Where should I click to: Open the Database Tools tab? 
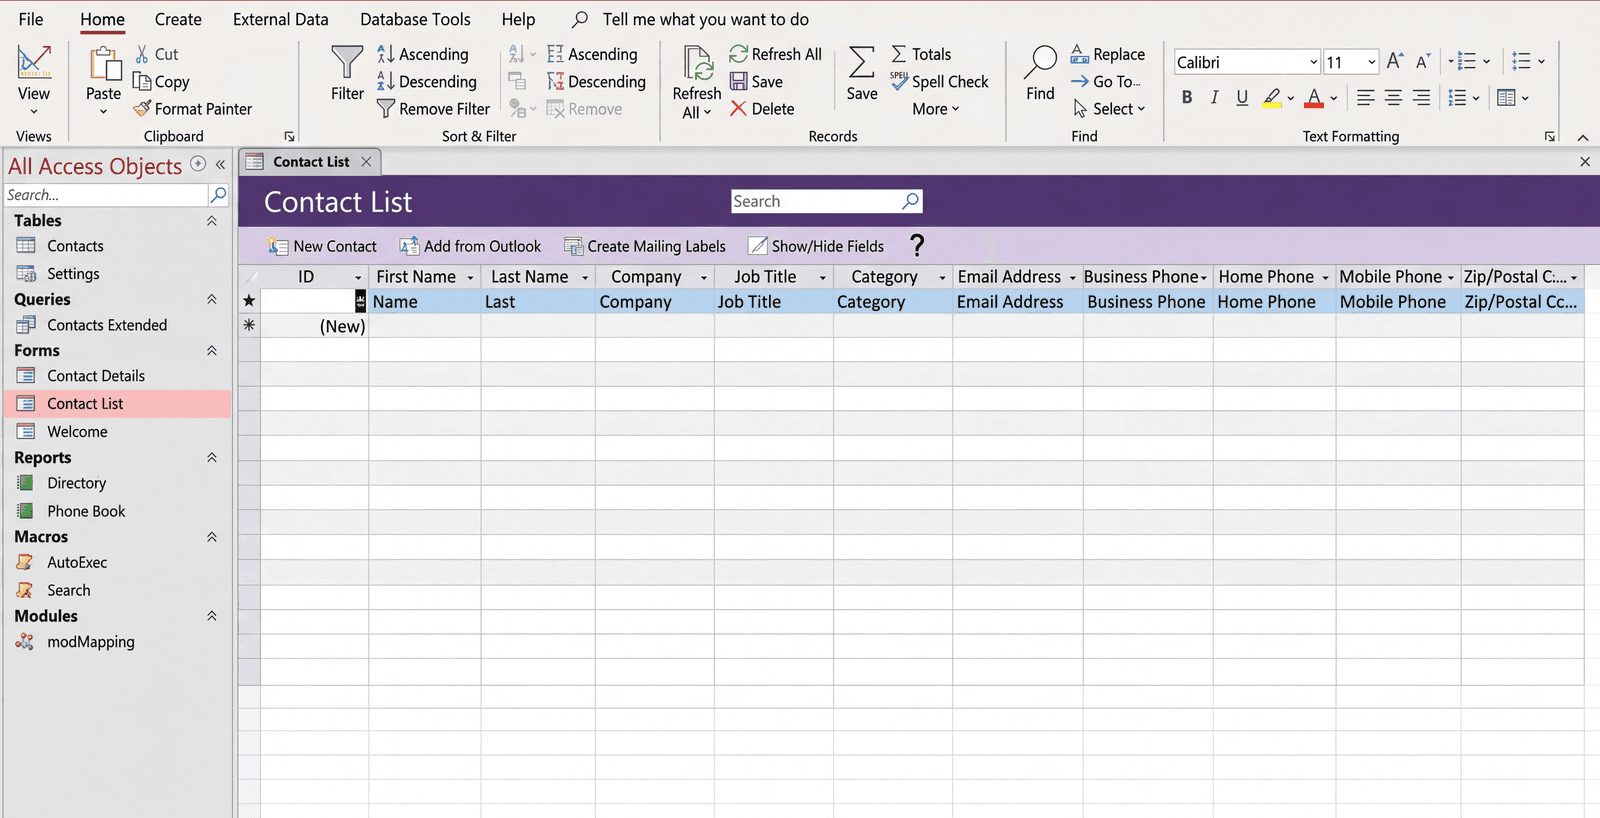click(415, 19)
